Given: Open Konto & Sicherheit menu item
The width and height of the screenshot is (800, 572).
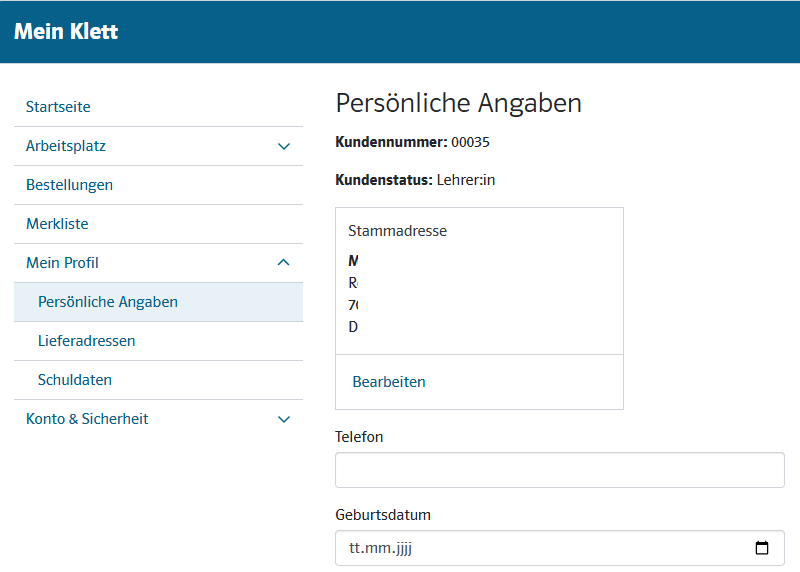Looking at the screenshot, I should tap(87, 419).
